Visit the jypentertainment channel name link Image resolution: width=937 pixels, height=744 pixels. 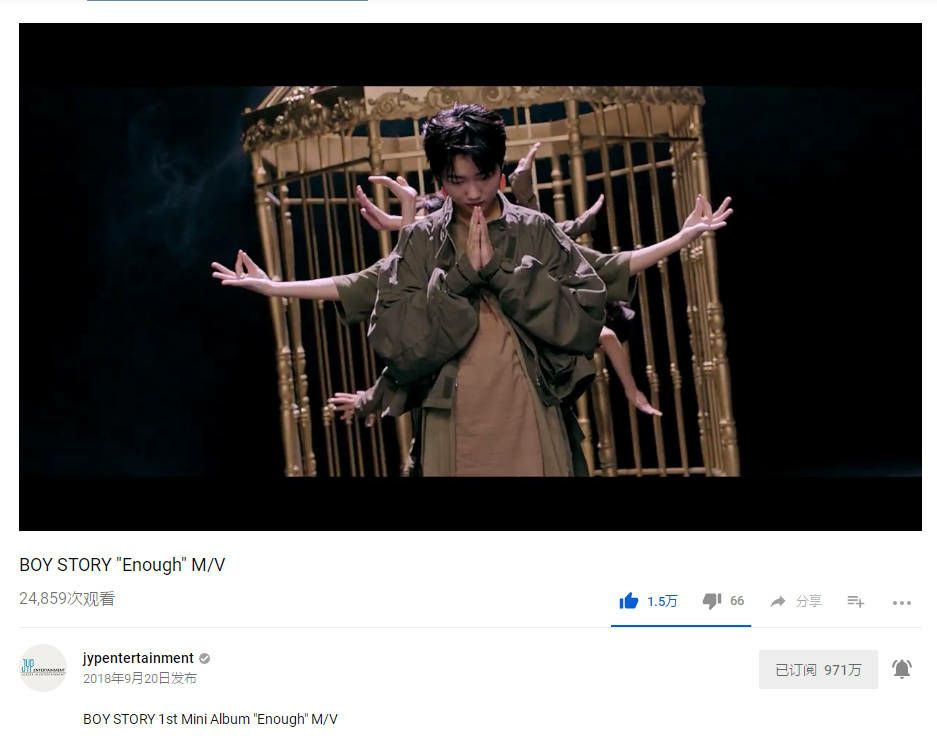pos(138,658)
